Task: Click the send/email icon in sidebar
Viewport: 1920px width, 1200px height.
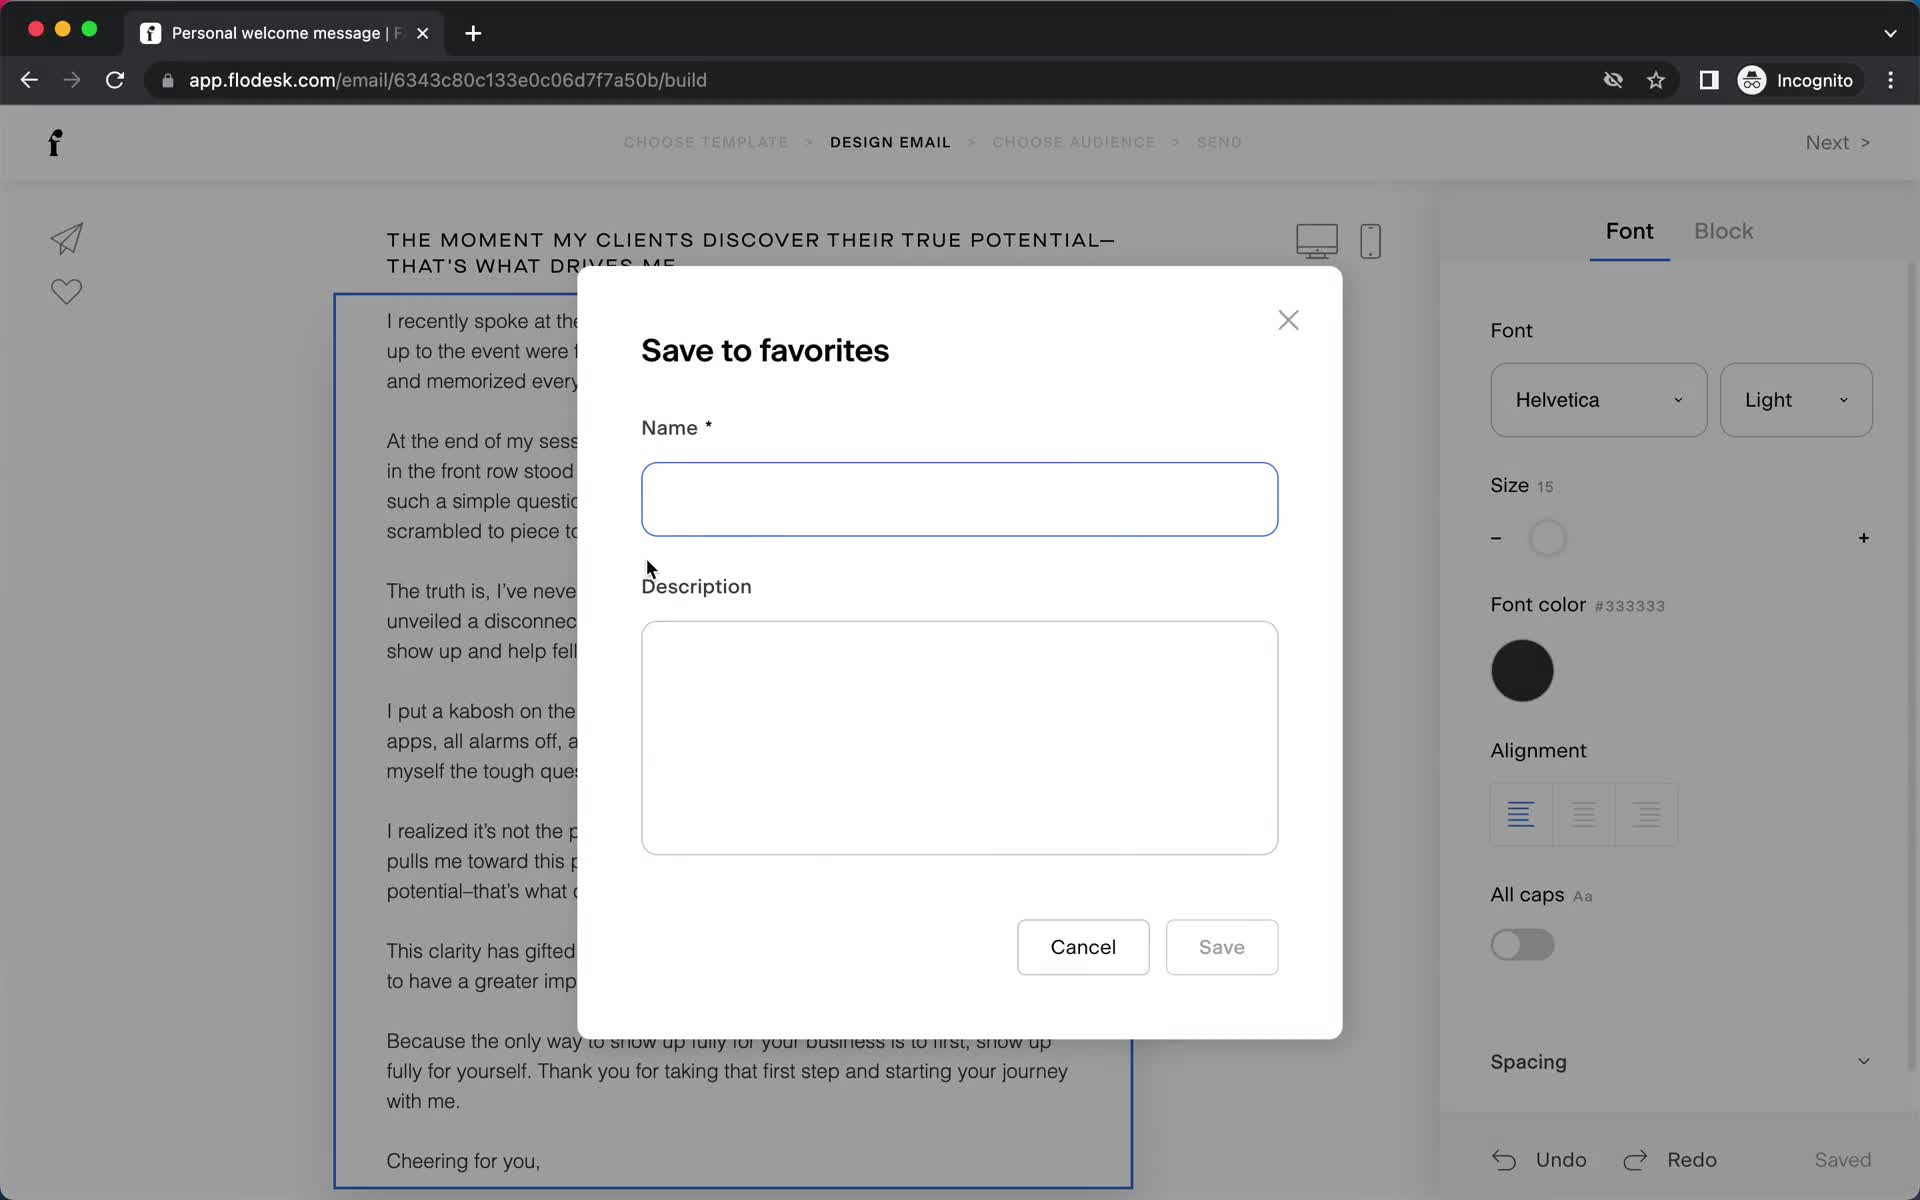Action: pyautogui.click(x=65, y=239)
